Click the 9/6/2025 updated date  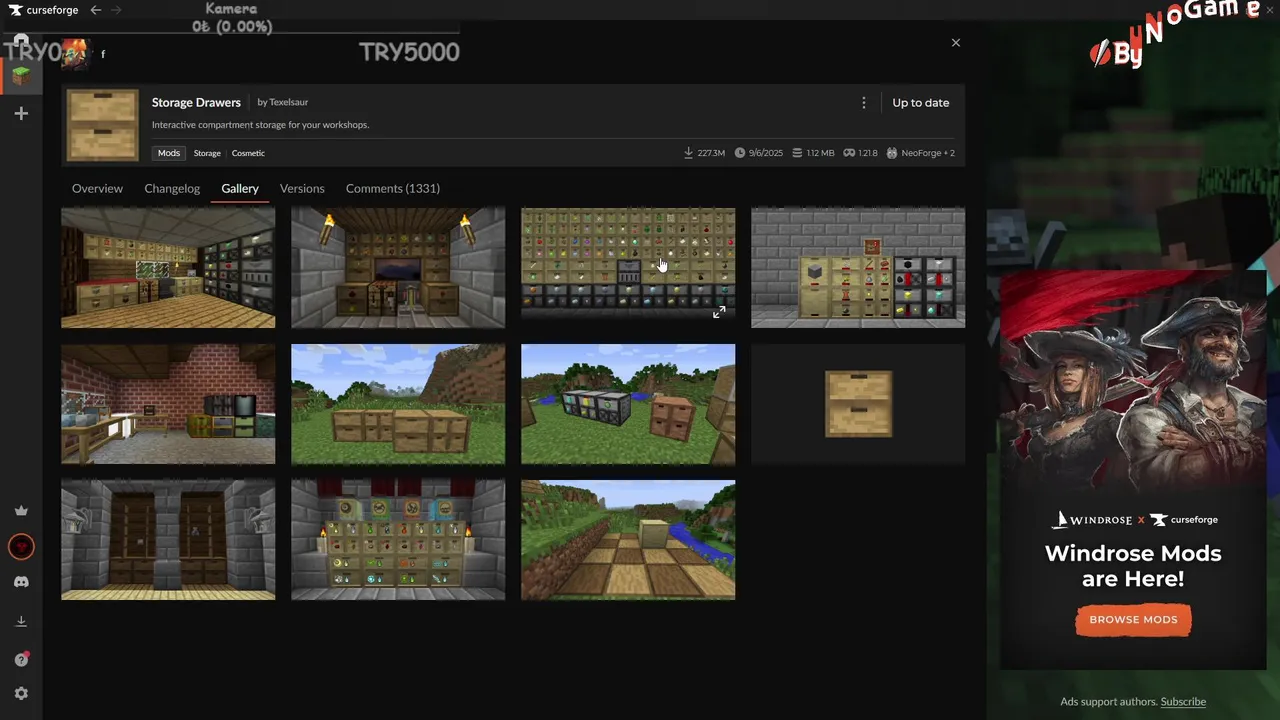click(761, 153)
